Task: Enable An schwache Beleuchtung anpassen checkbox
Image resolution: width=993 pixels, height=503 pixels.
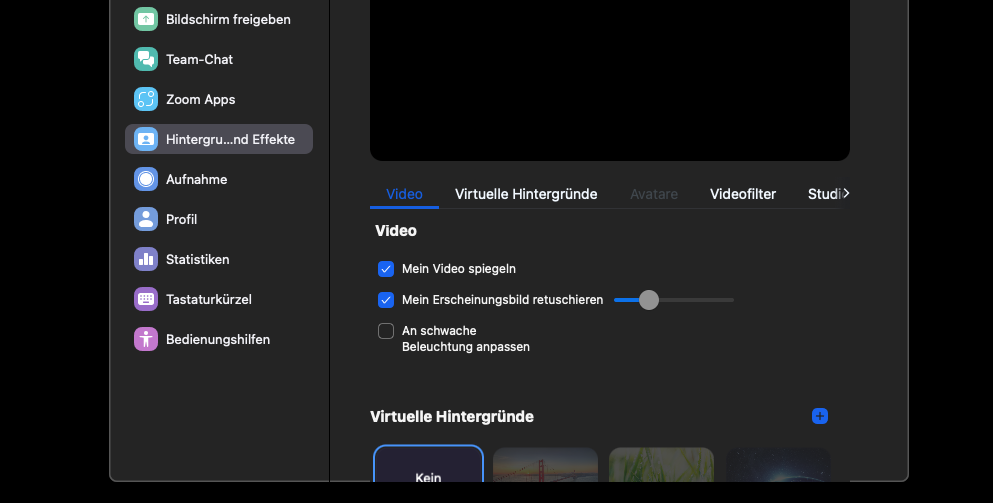Action: 386,331
